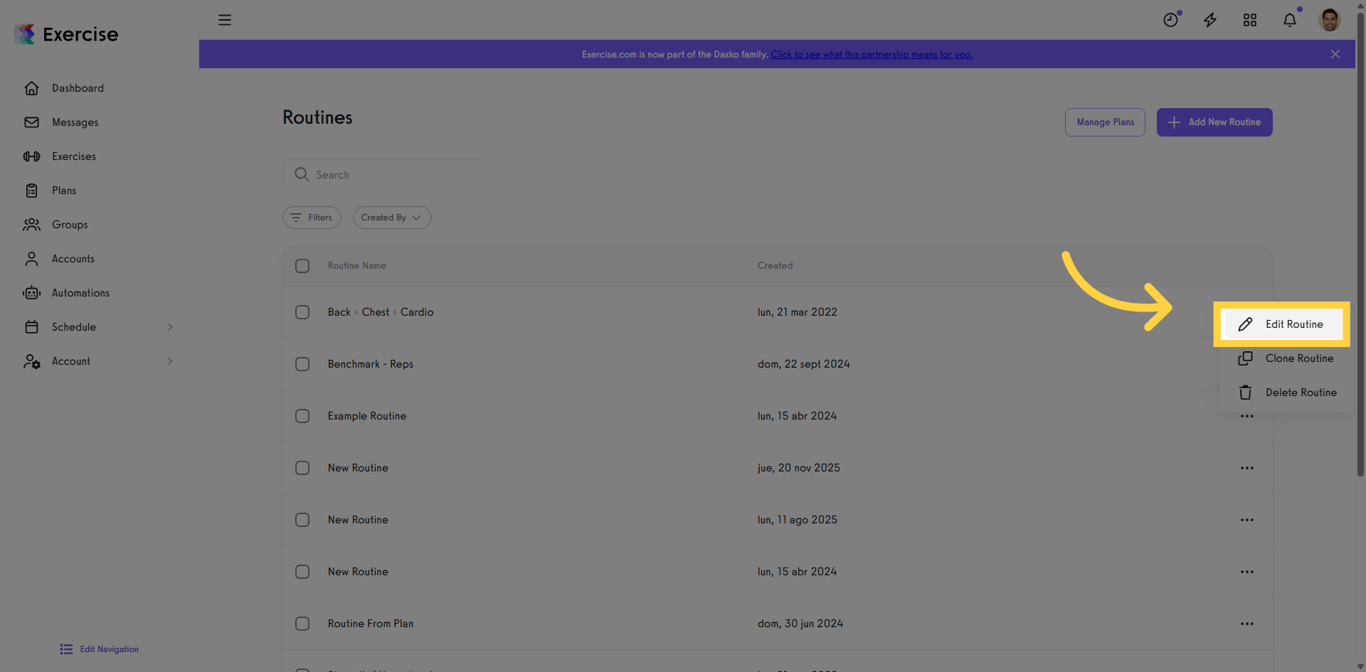Select the checkbox for Example Routine
This screenshot has width=1366, height=672.
(302, 416)
